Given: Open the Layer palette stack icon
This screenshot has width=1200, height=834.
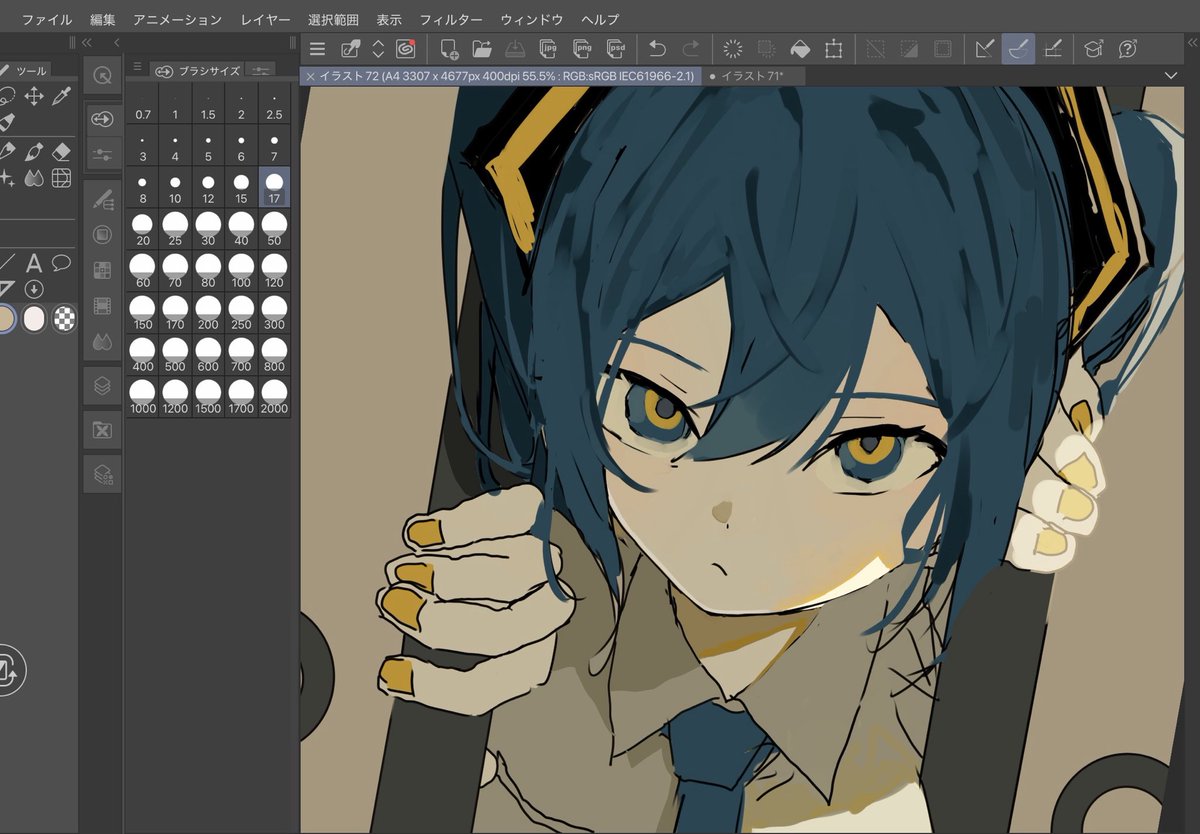Looking at the screenshot, I should tap(102, 385).
